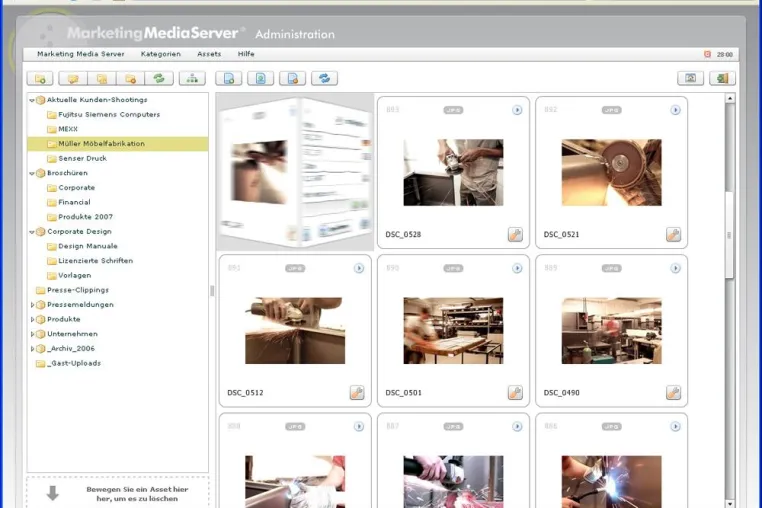Select the DSC_0501 thumbnail image
The width and height of the screenshot is (762, 508).
[x=453, y=331]
